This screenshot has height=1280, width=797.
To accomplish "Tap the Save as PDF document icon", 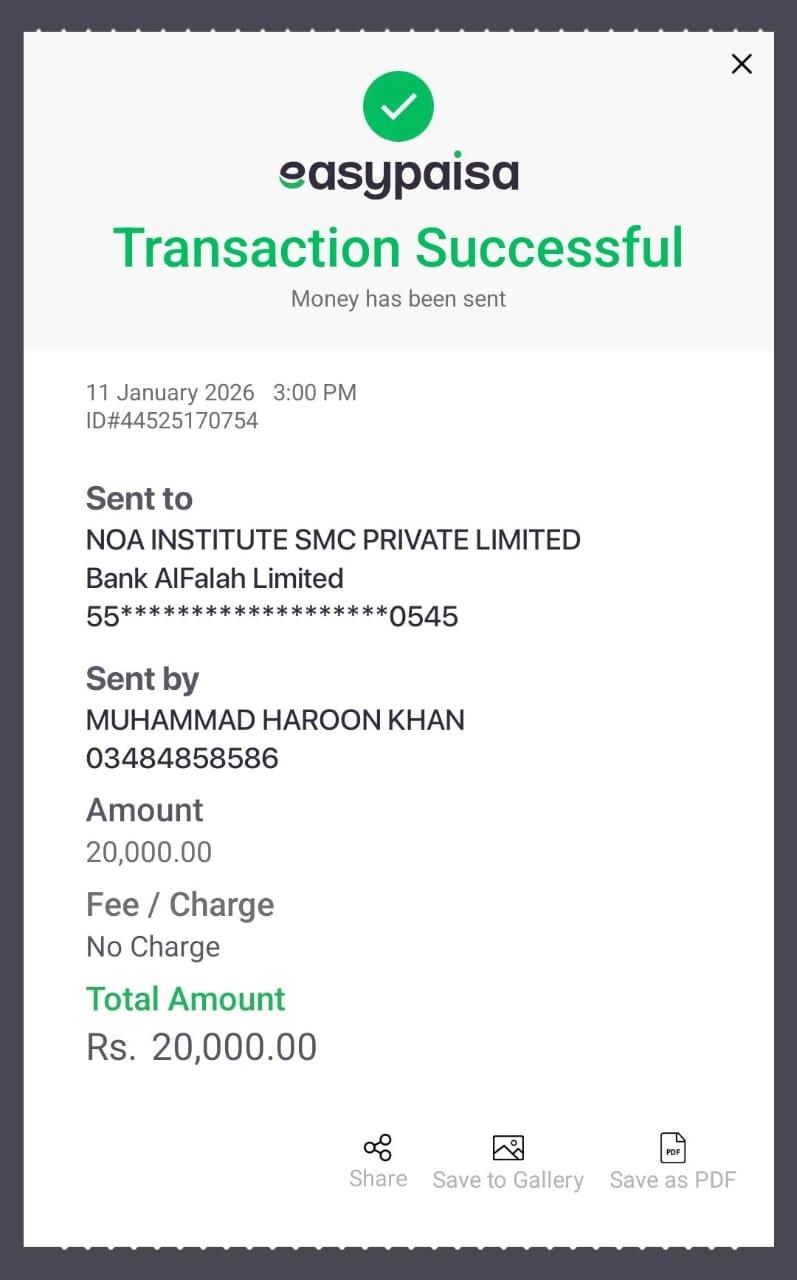I will coord(673,1148).
